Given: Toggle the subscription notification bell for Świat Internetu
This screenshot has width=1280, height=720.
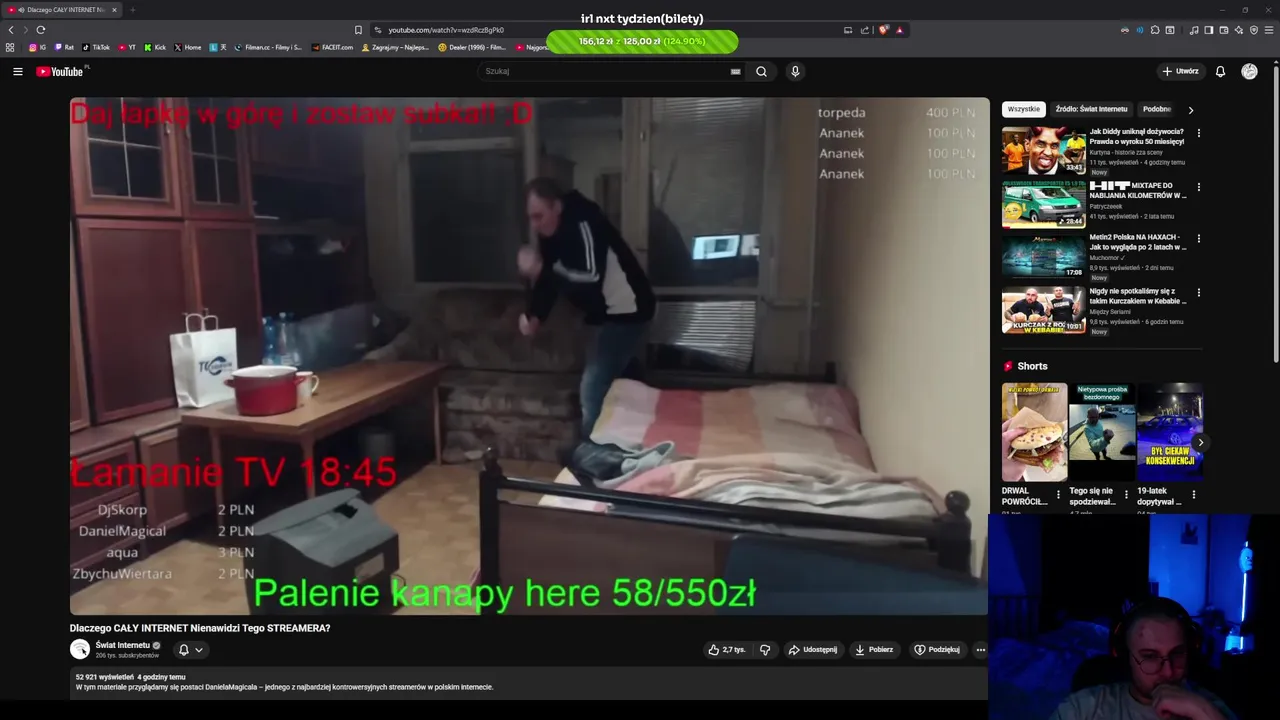Looking at the screenshot, I should [x=183, y=650].
